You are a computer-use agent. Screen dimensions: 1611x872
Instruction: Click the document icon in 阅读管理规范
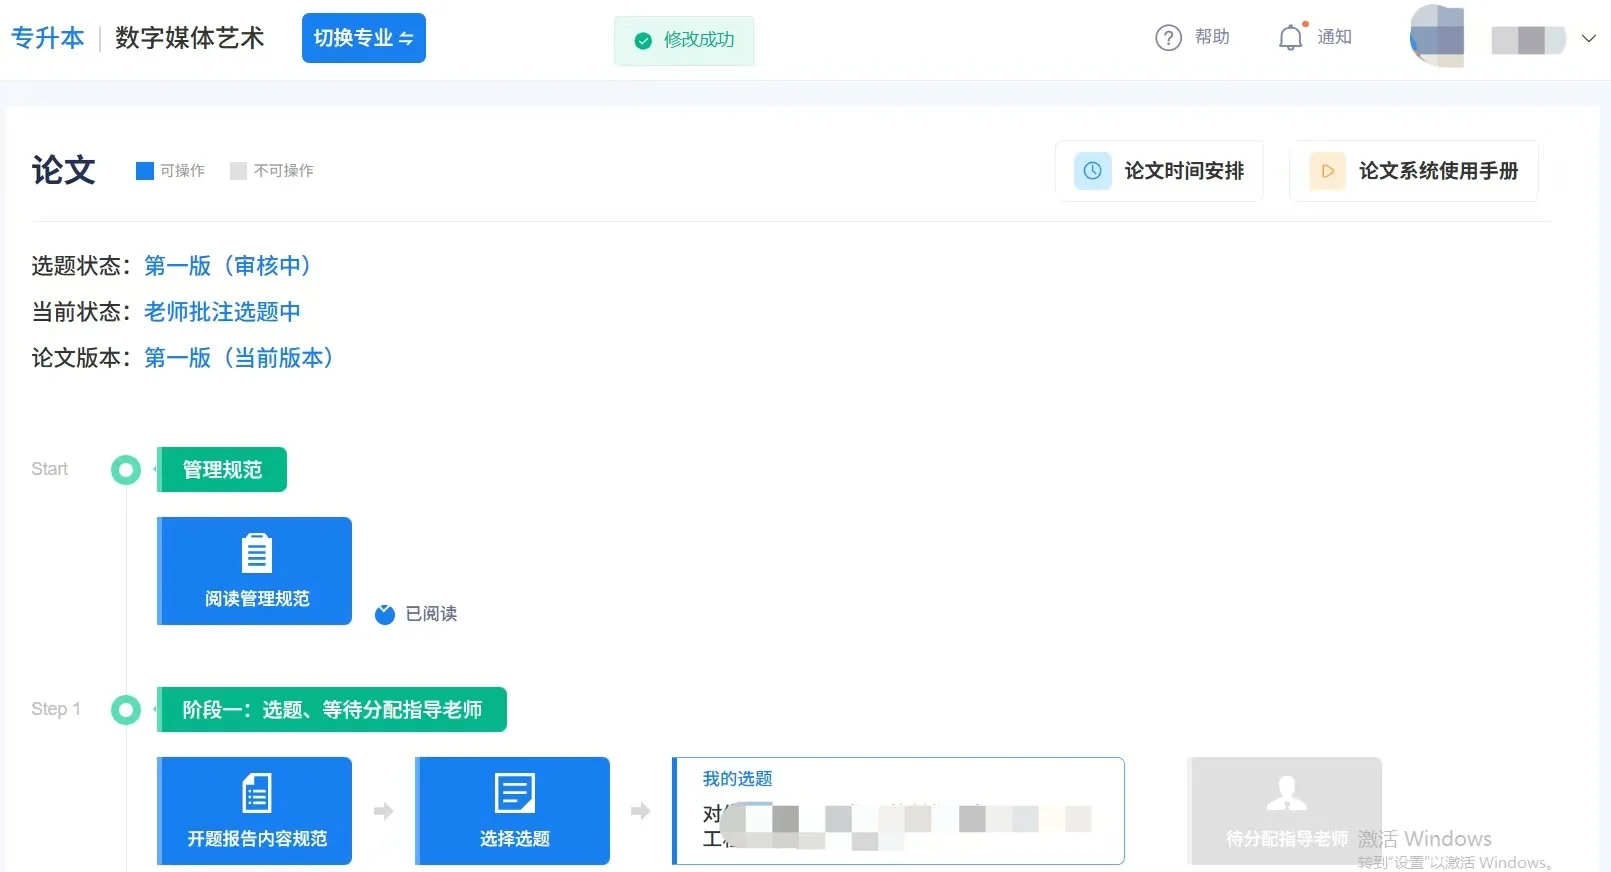(257, 553)
